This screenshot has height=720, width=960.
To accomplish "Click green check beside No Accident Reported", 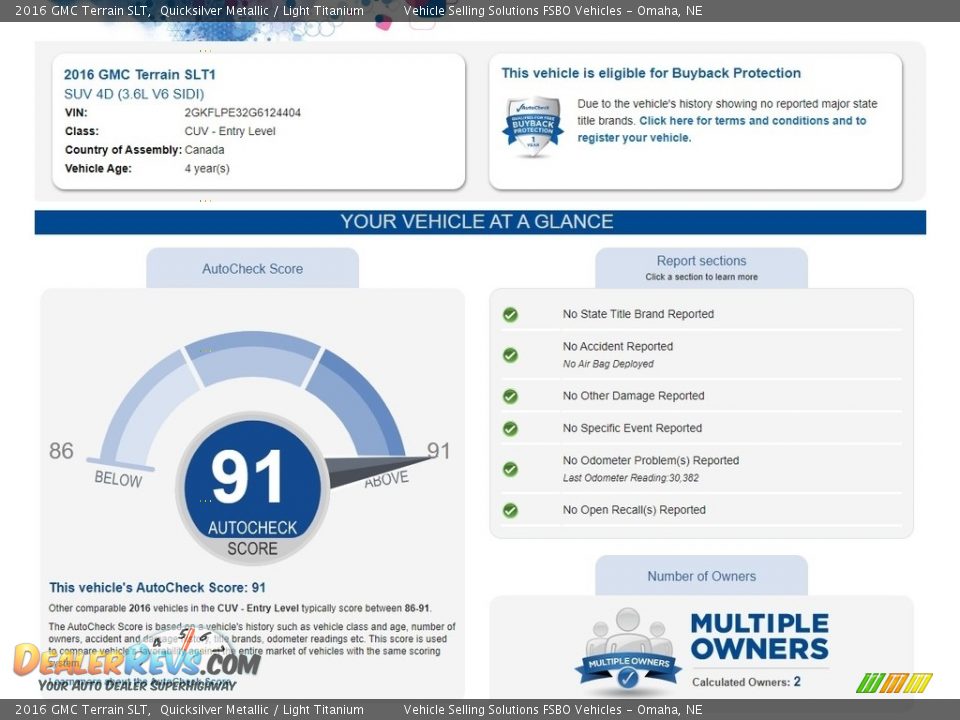I will [510, 355].
